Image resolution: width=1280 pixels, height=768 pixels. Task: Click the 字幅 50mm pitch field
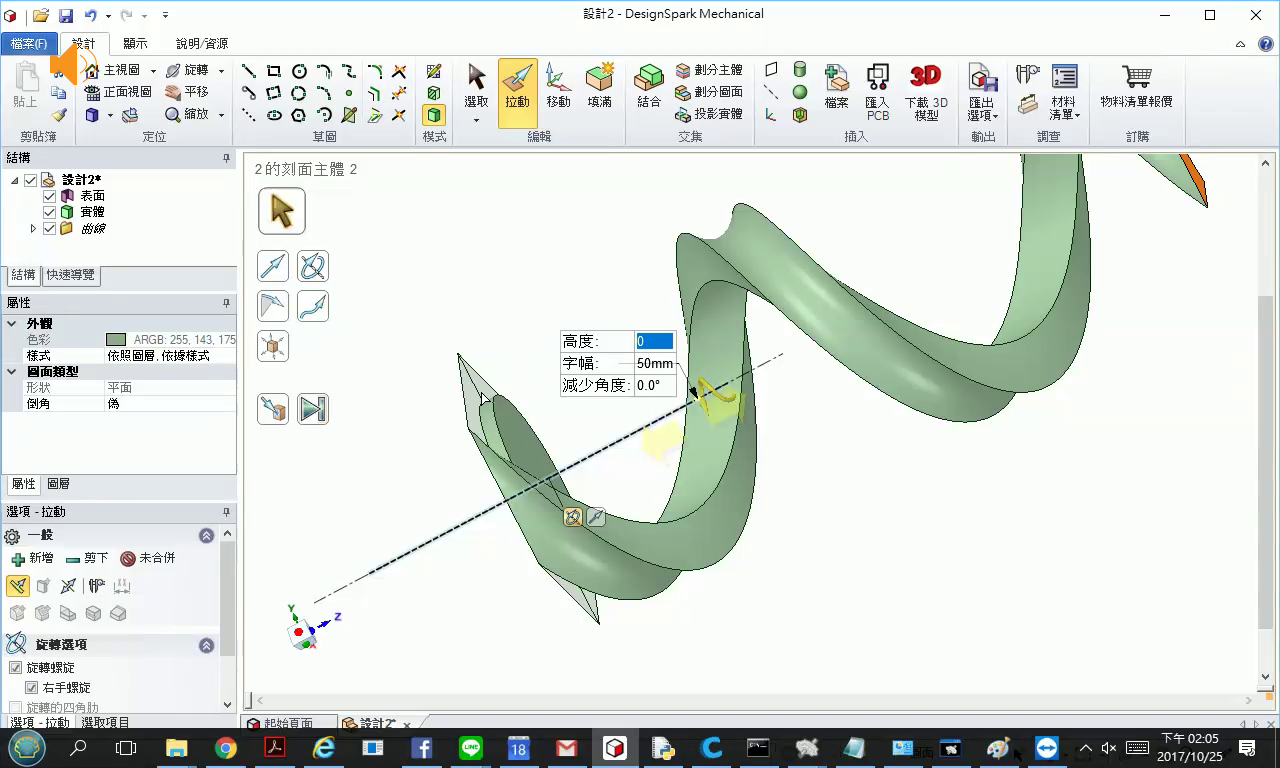click(655, 363)
